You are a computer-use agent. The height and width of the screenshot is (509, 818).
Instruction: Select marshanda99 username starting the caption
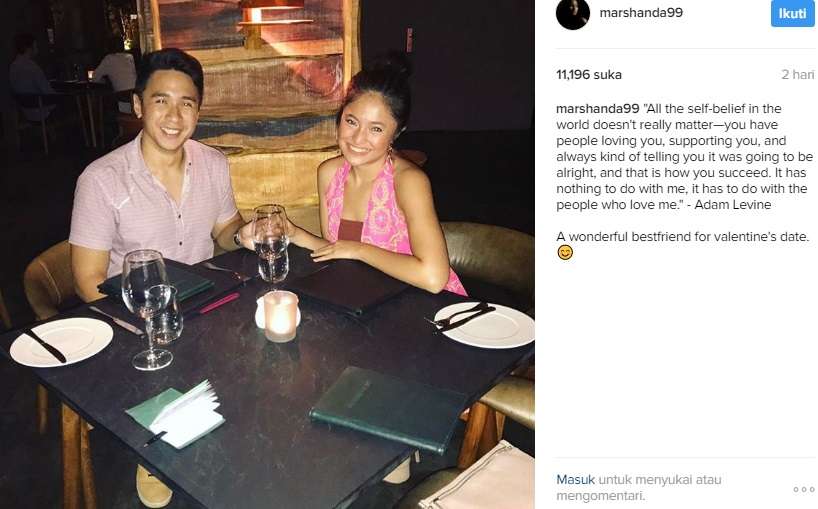(597, 108)
